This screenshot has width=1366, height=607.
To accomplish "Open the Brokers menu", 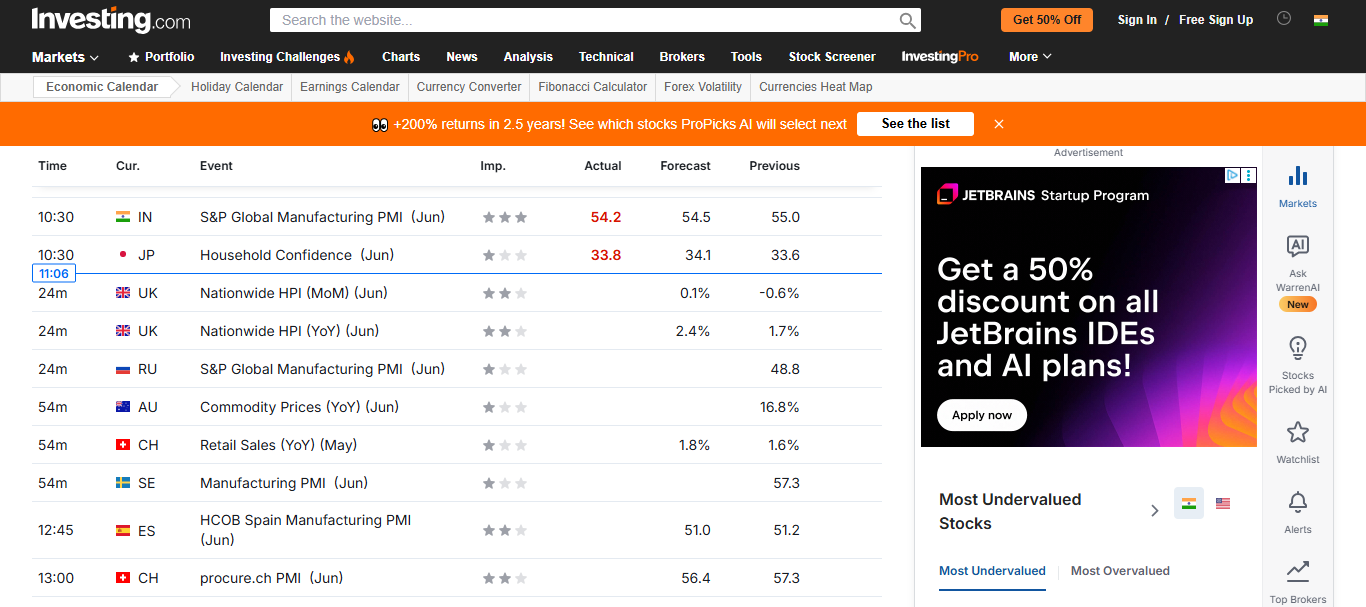I will (682, 57).
